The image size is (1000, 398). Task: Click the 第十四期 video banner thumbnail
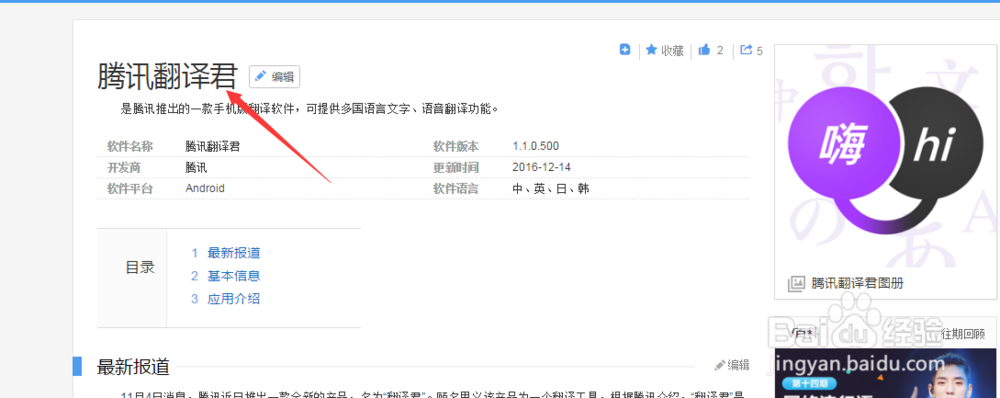point(885,373)
